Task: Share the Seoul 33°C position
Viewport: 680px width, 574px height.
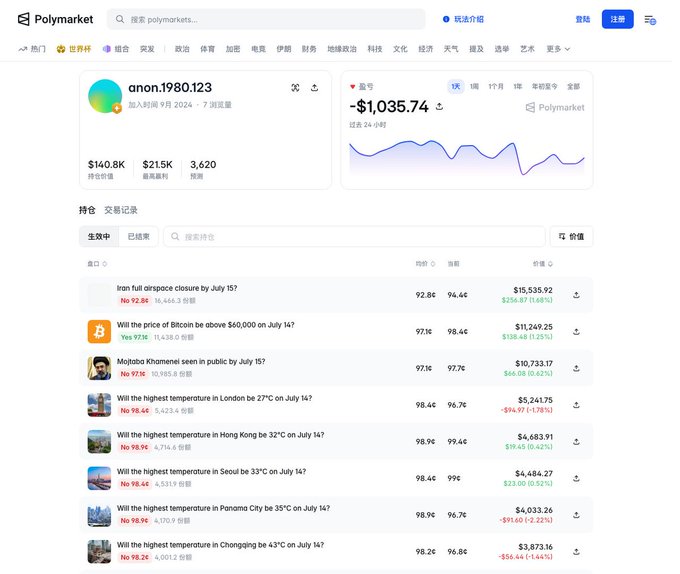Action: [x=576, y=478]
